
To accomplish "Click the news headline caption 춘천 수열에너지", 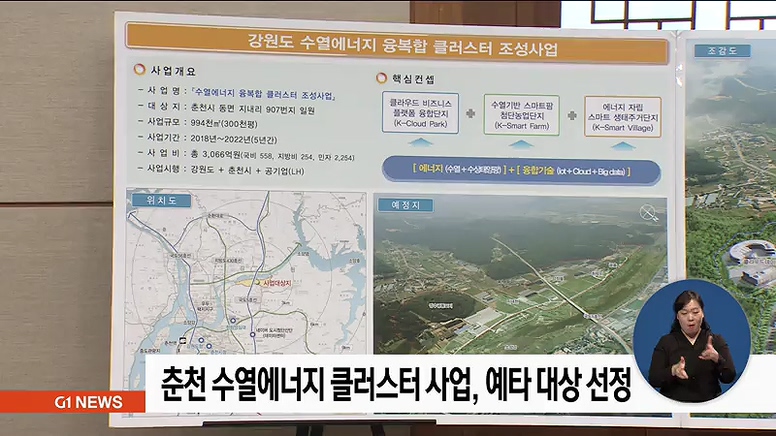I will coord(390,384).
